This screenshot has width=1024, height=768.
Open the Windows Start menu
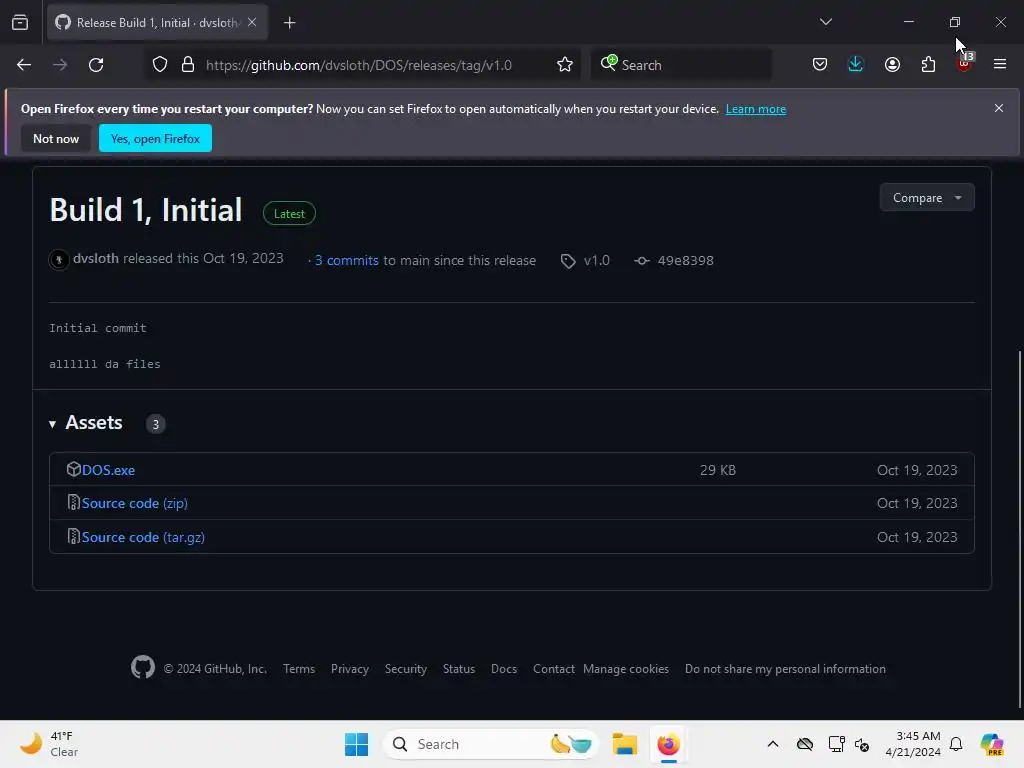[357, 744]
